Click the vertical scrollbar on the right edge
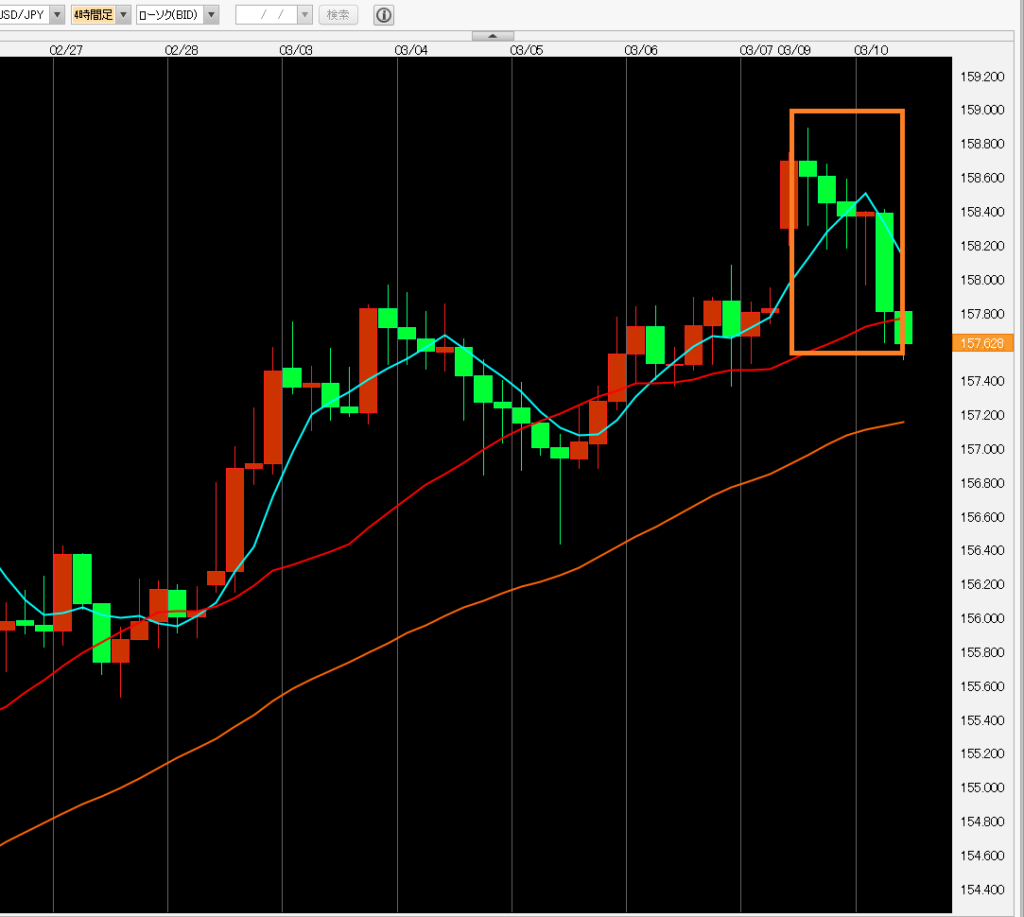The height and width of the screenshot is (917, 1024). click(1018, 480)
